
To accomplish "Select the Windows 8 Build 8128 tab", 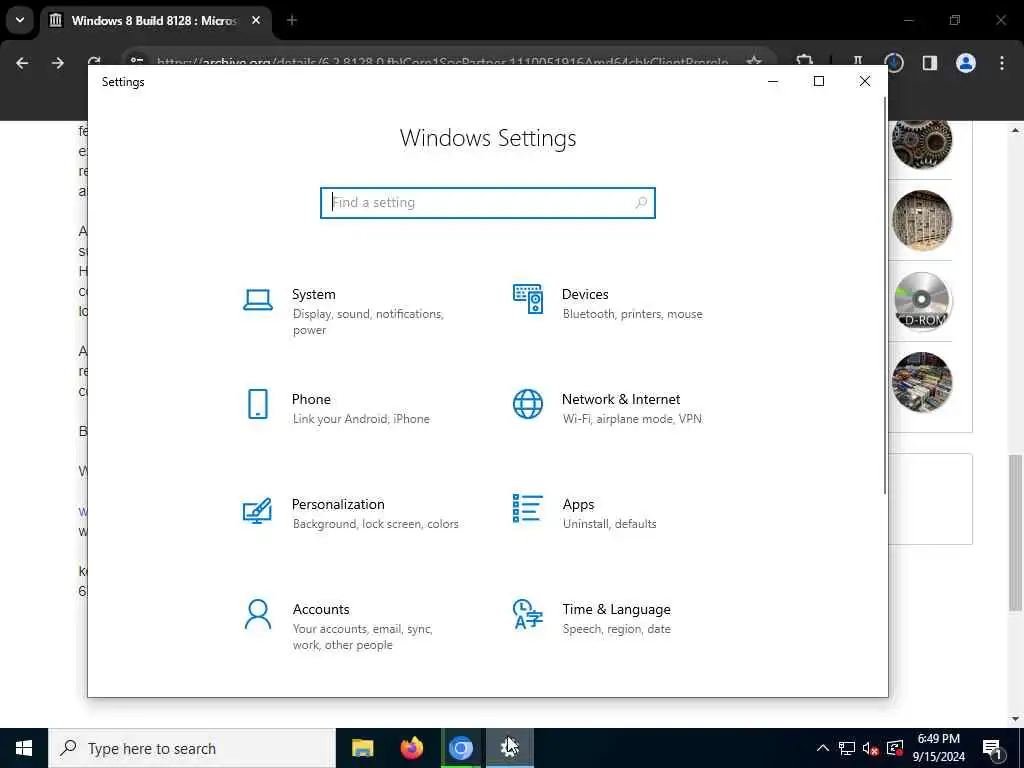I will tap(153, 20).
